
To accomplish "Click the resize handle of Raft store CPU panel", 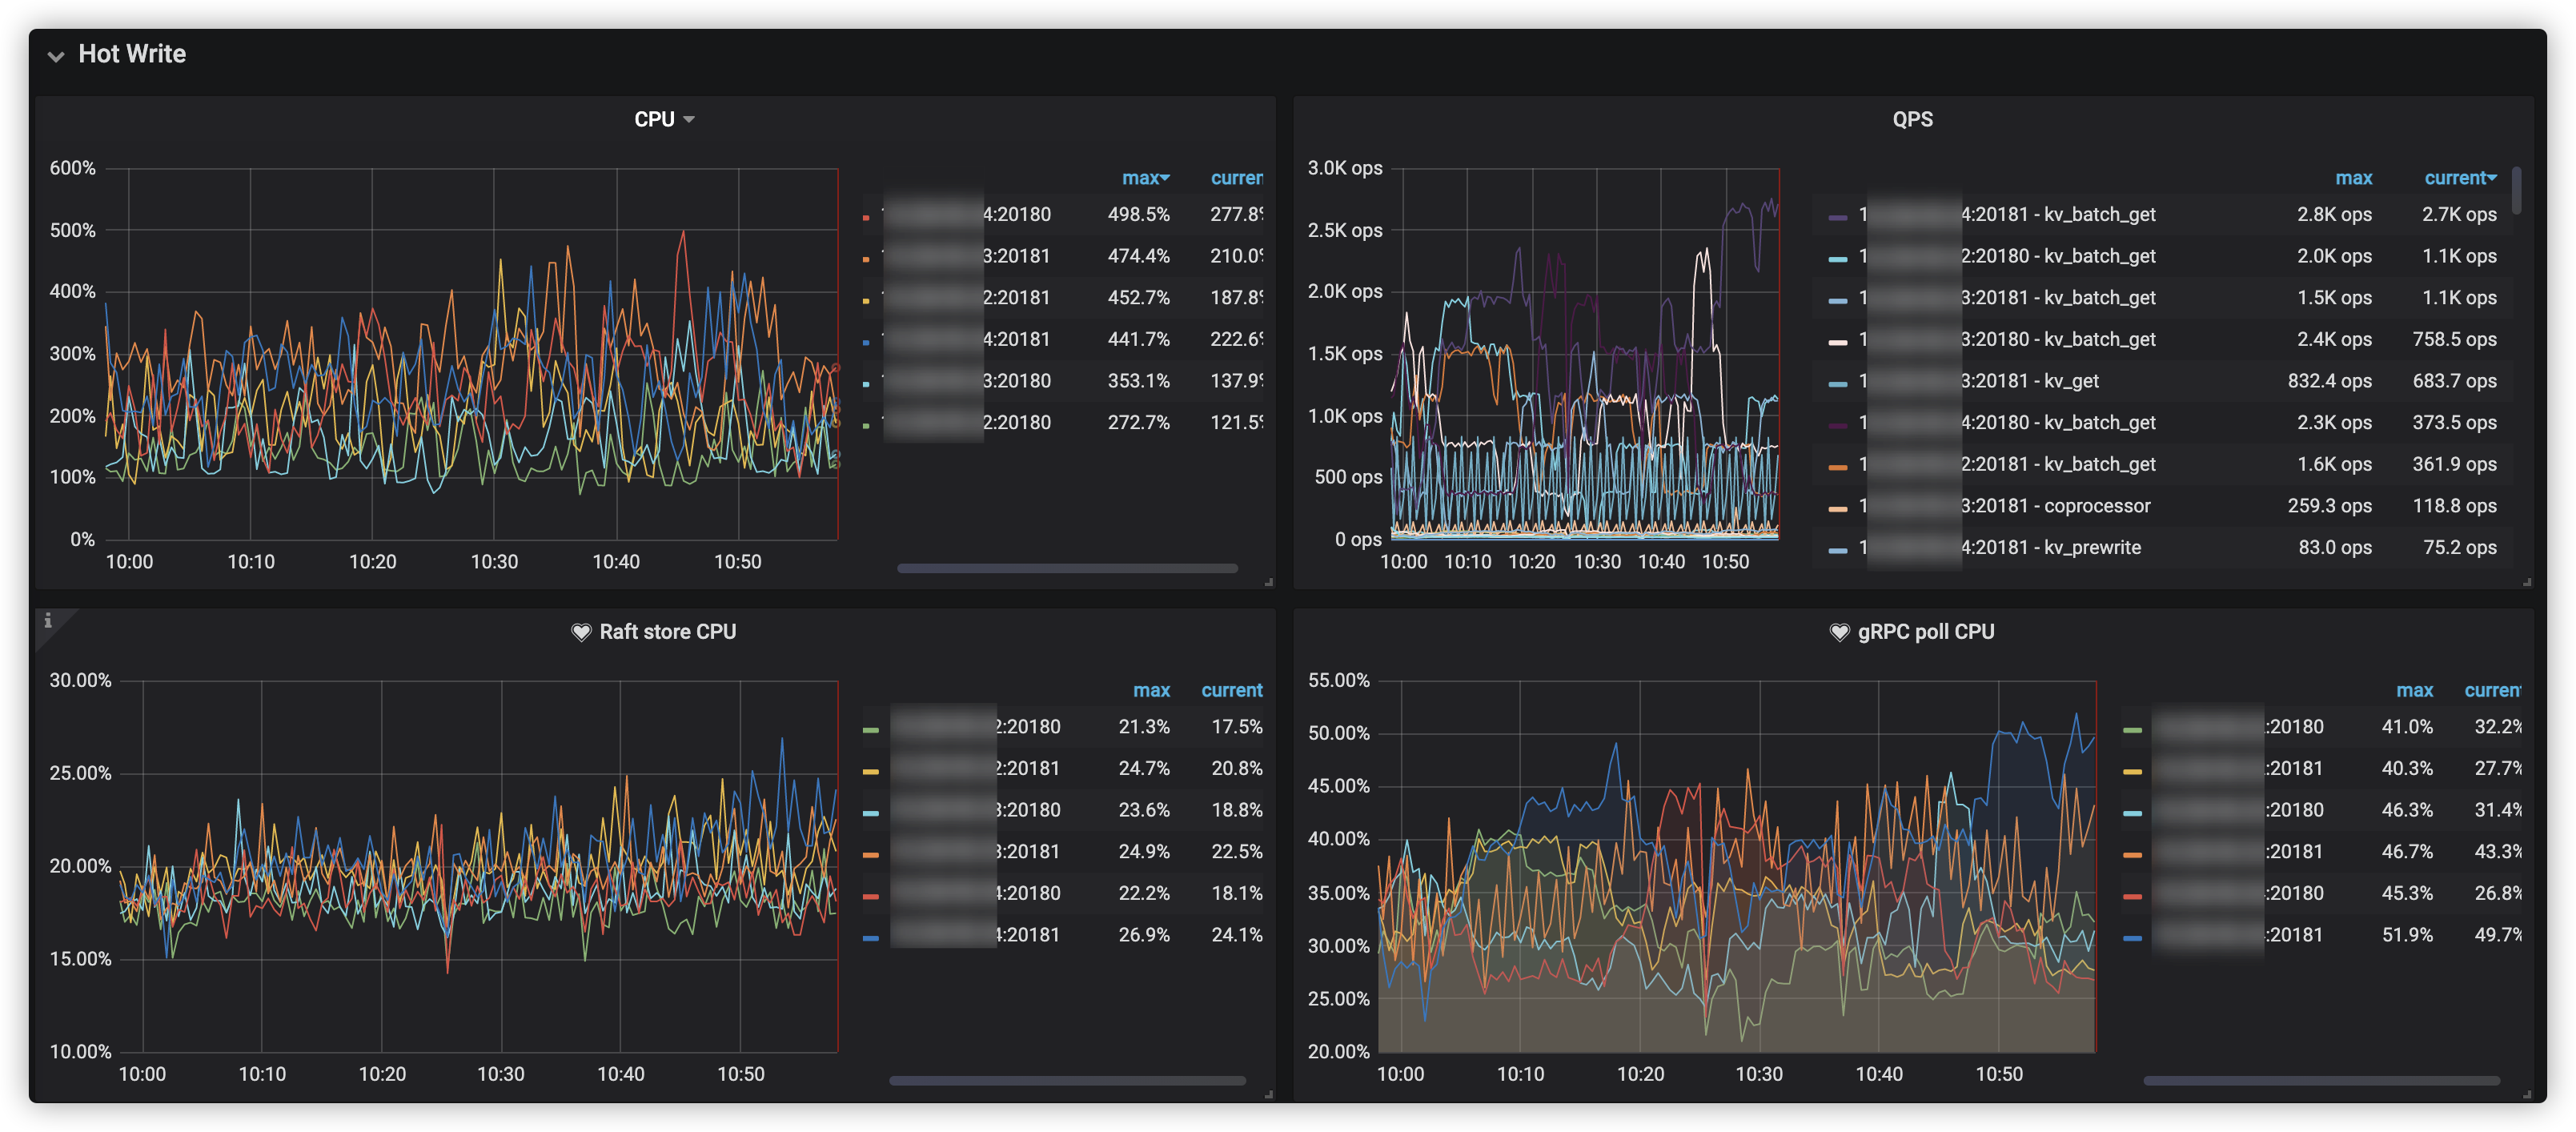I will pyautogui.click(x=1268, y=1095).
